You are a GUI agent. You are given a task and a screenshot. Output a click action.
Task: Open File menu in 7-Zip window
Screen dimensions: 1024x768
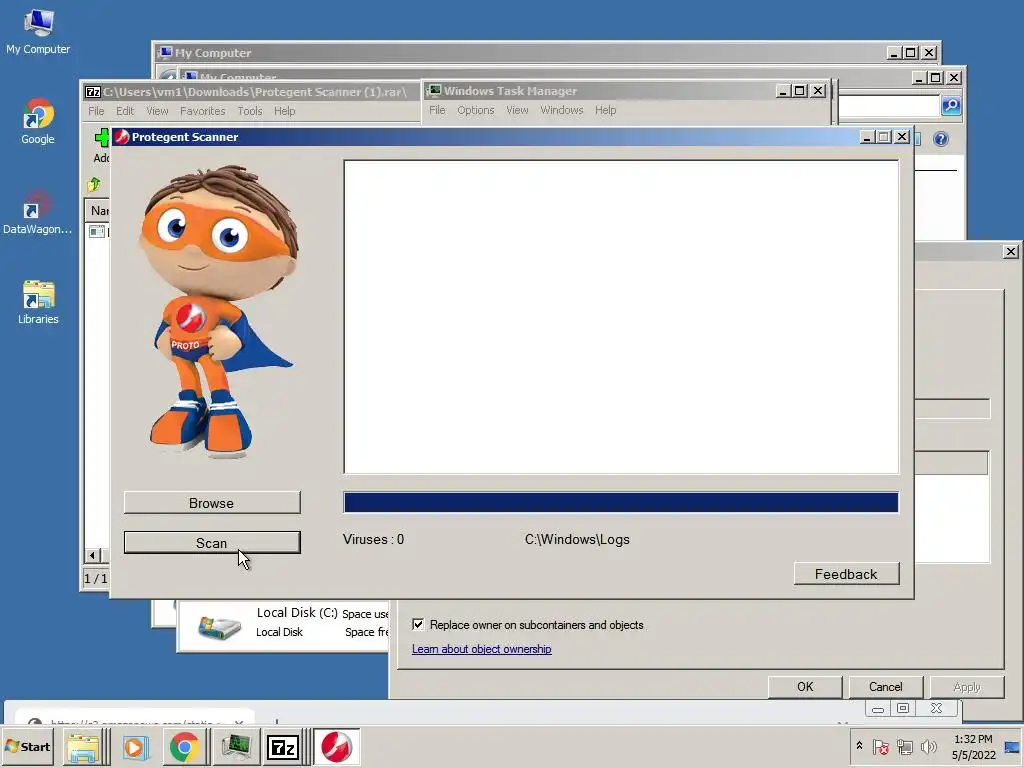coord(96,111)
